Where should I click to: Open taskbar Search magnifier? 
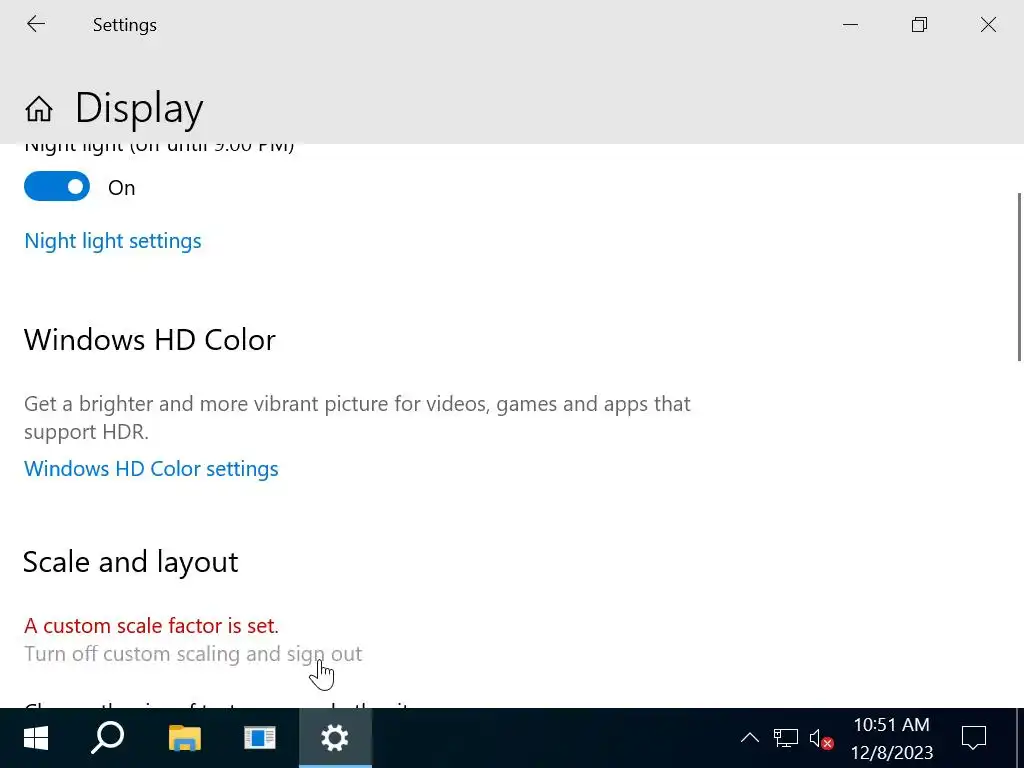pyautogui.click(x=108, y=739)
